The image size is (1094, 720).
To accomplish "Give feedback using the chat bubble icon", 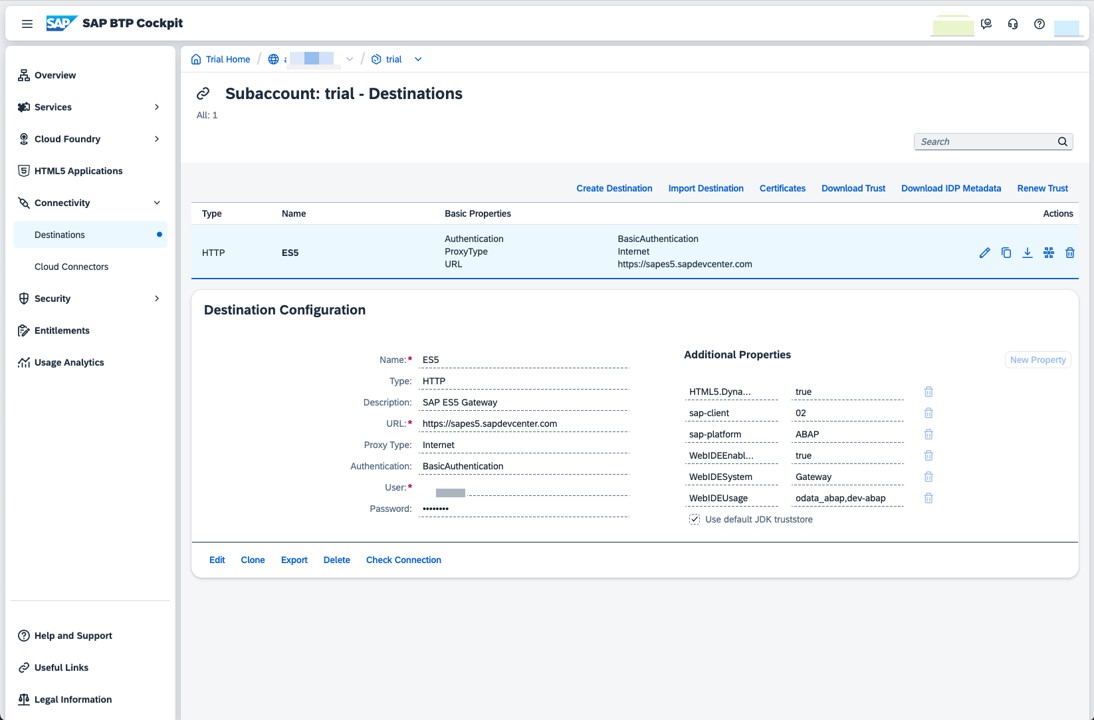I will coord(986,23).
